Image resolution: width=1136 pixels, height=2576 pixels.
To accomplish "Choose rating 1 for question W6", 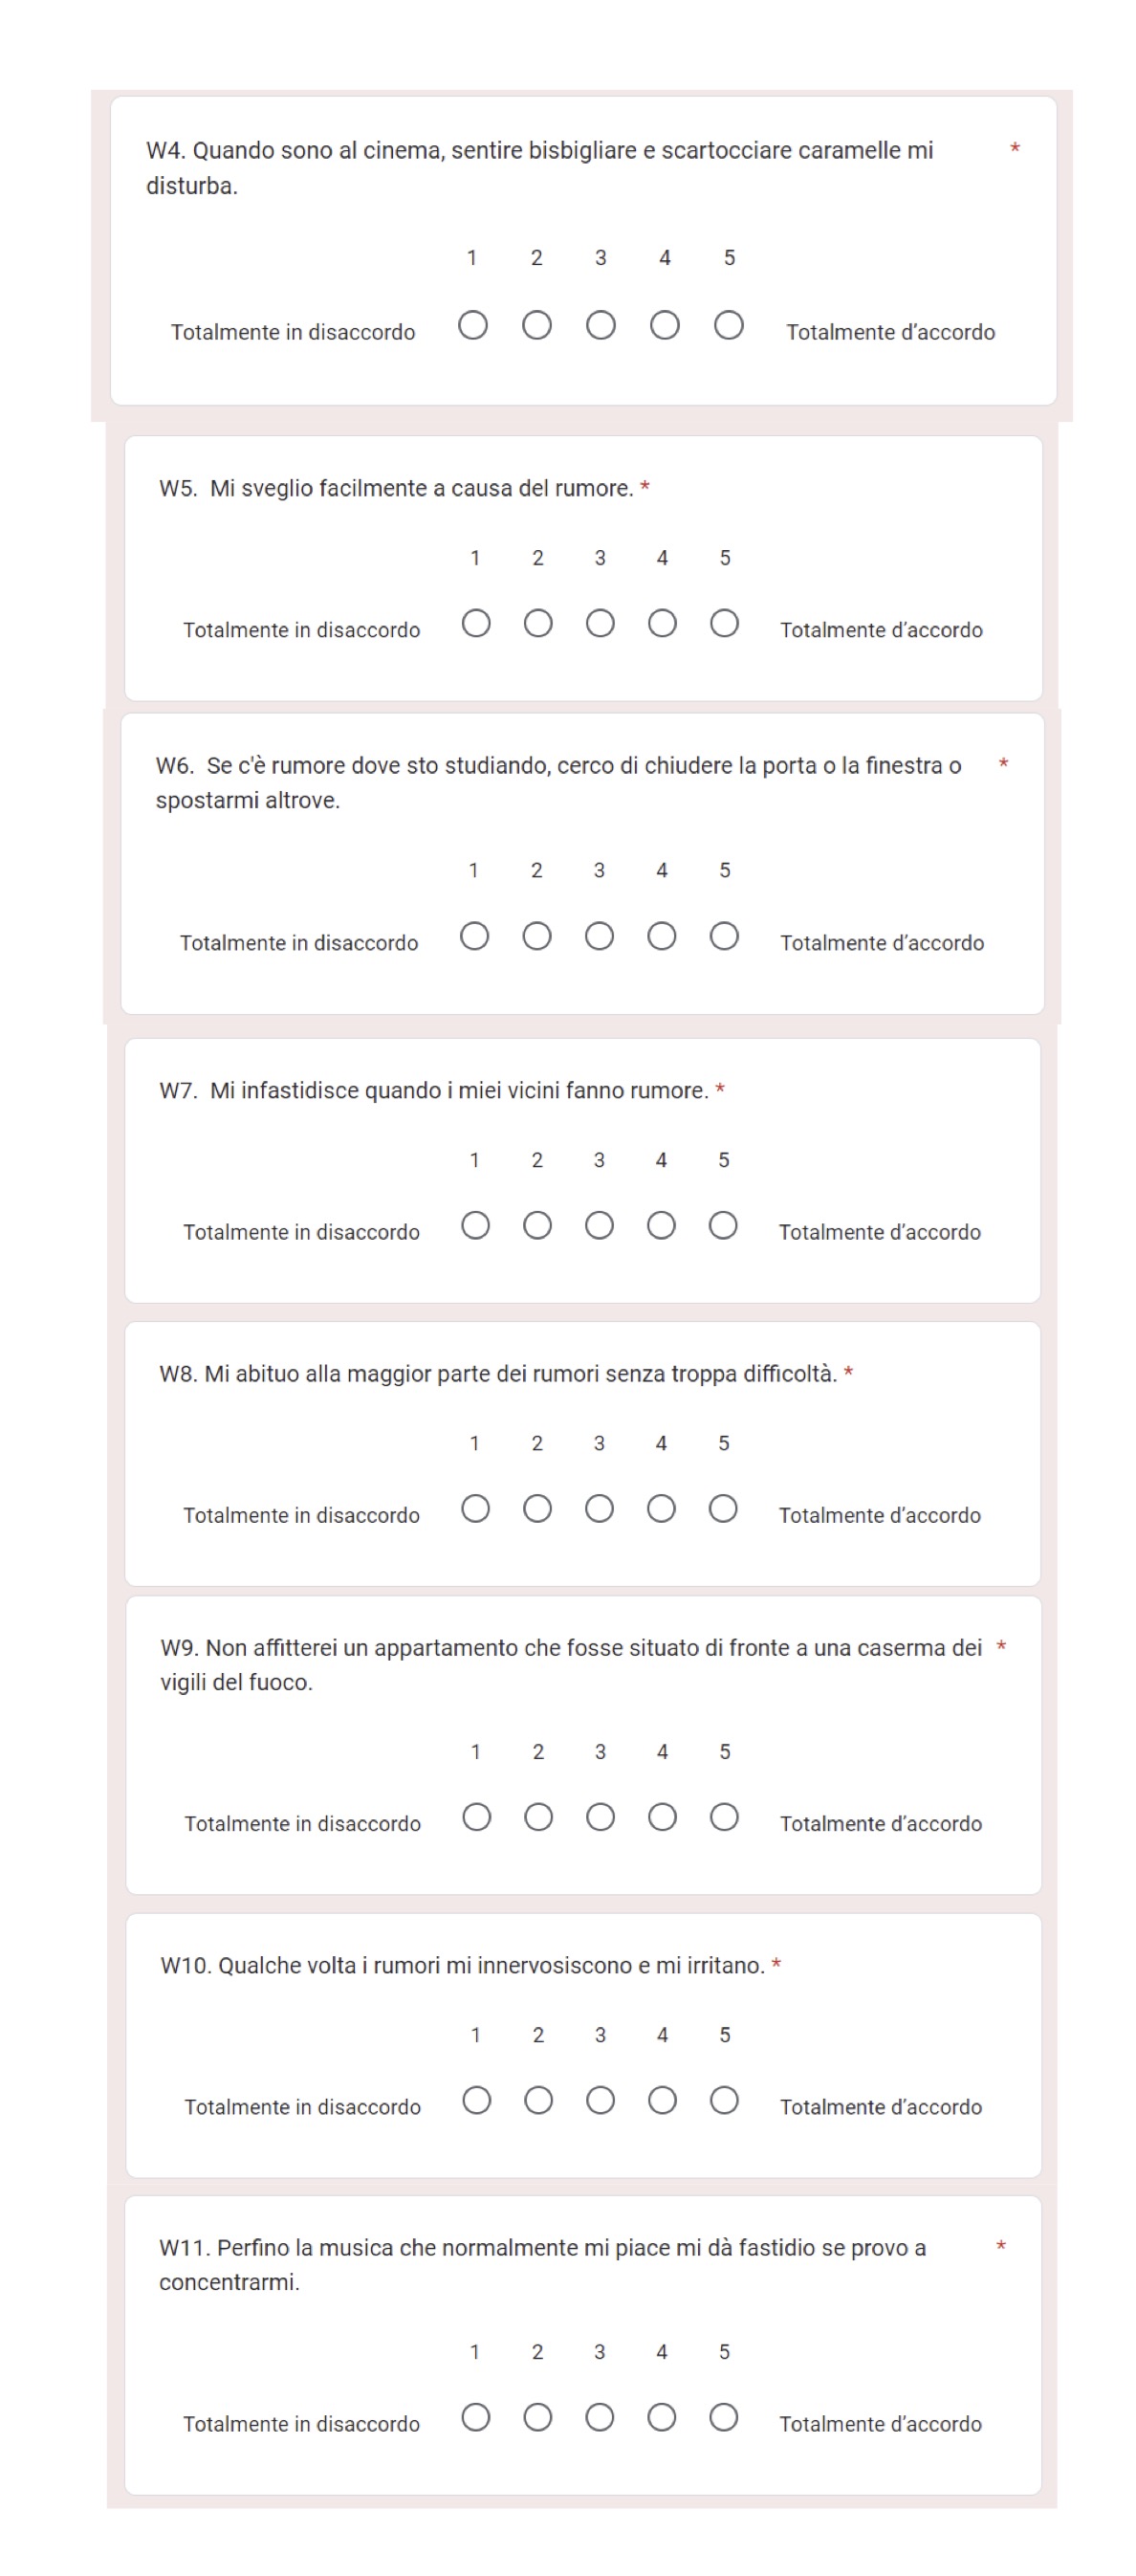I will [x=475, y=936].
